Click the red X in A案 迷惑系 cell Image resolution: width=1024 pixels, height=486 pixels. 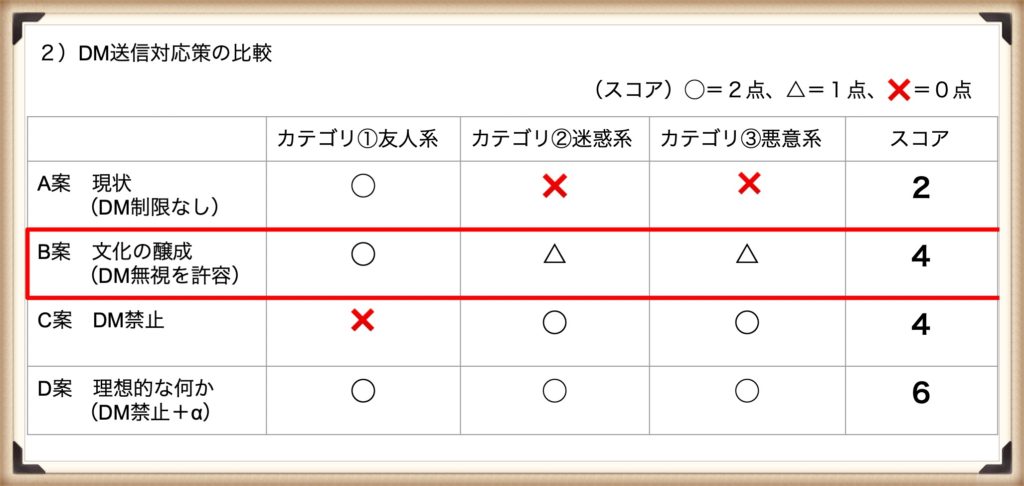coord(554,187)
